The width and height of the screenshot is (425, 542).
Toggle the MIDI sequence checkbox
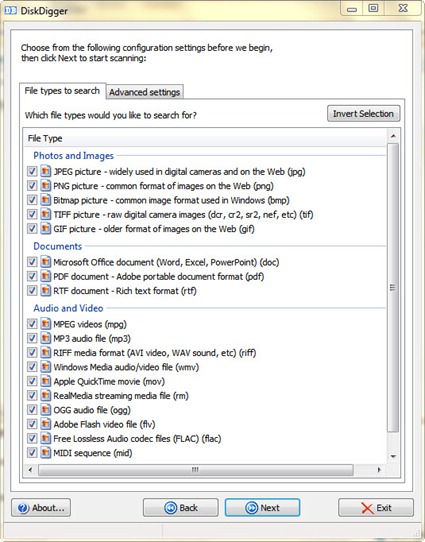(32, 453)
